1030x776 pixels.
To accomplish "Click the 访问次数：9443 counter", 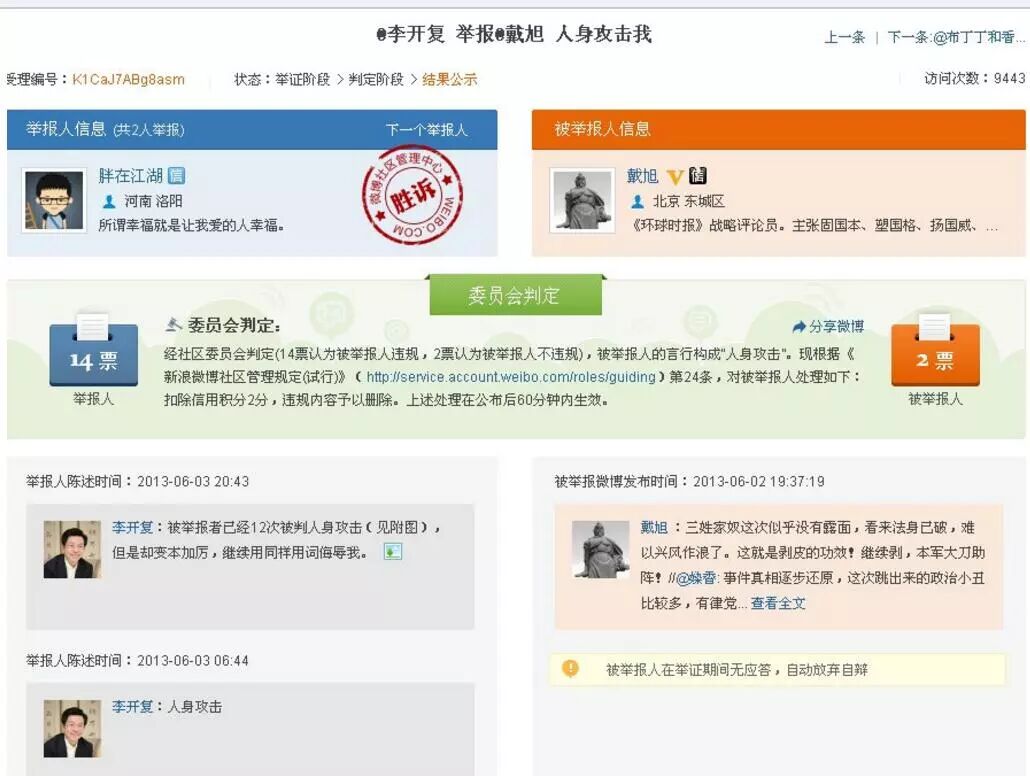I will tap(975, 78).
